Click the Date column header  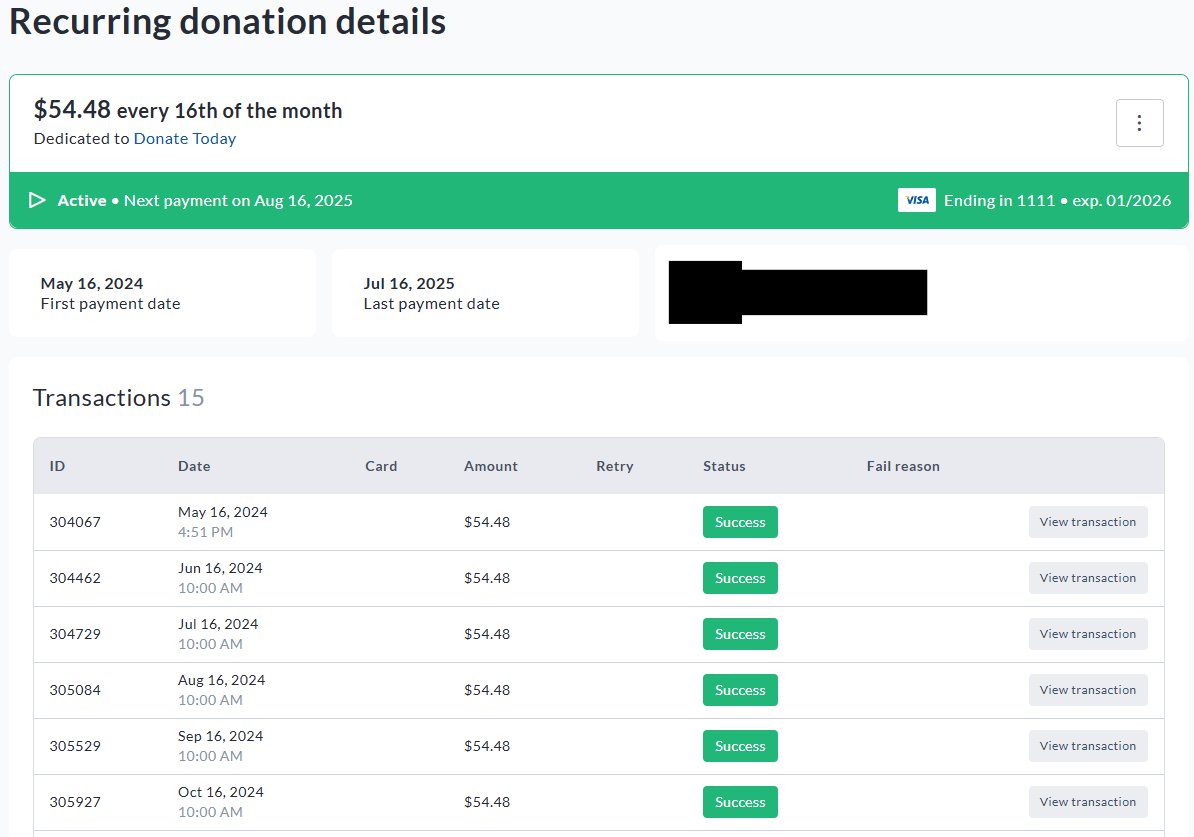194,466
